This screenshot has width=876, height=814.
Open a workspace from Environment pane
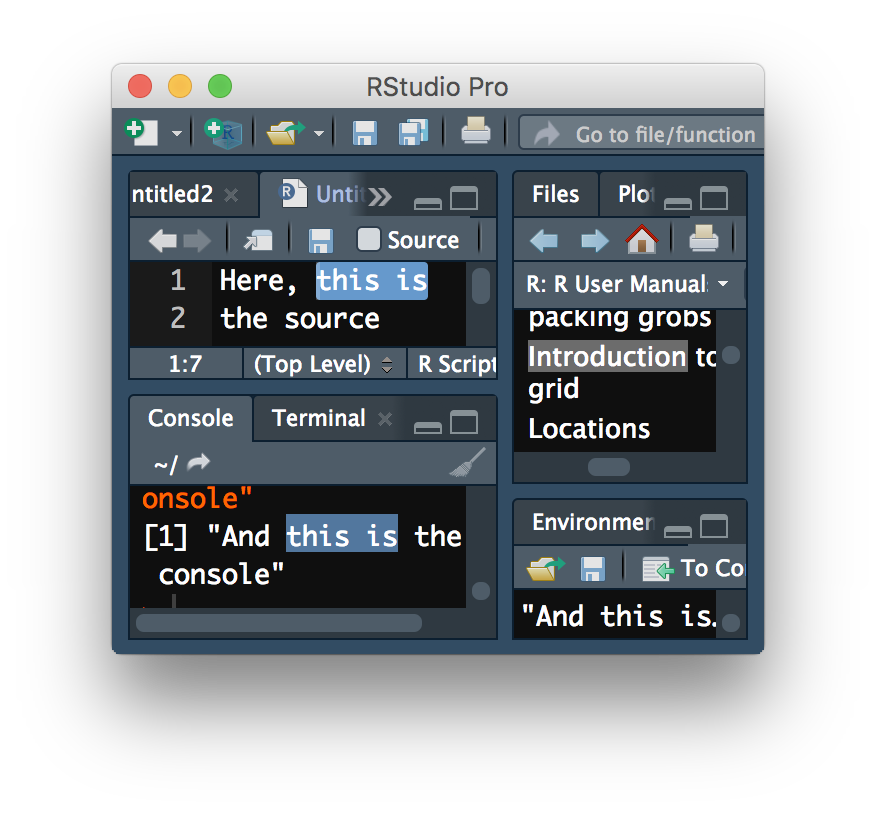pyautogui.click(x=545, y=567)
